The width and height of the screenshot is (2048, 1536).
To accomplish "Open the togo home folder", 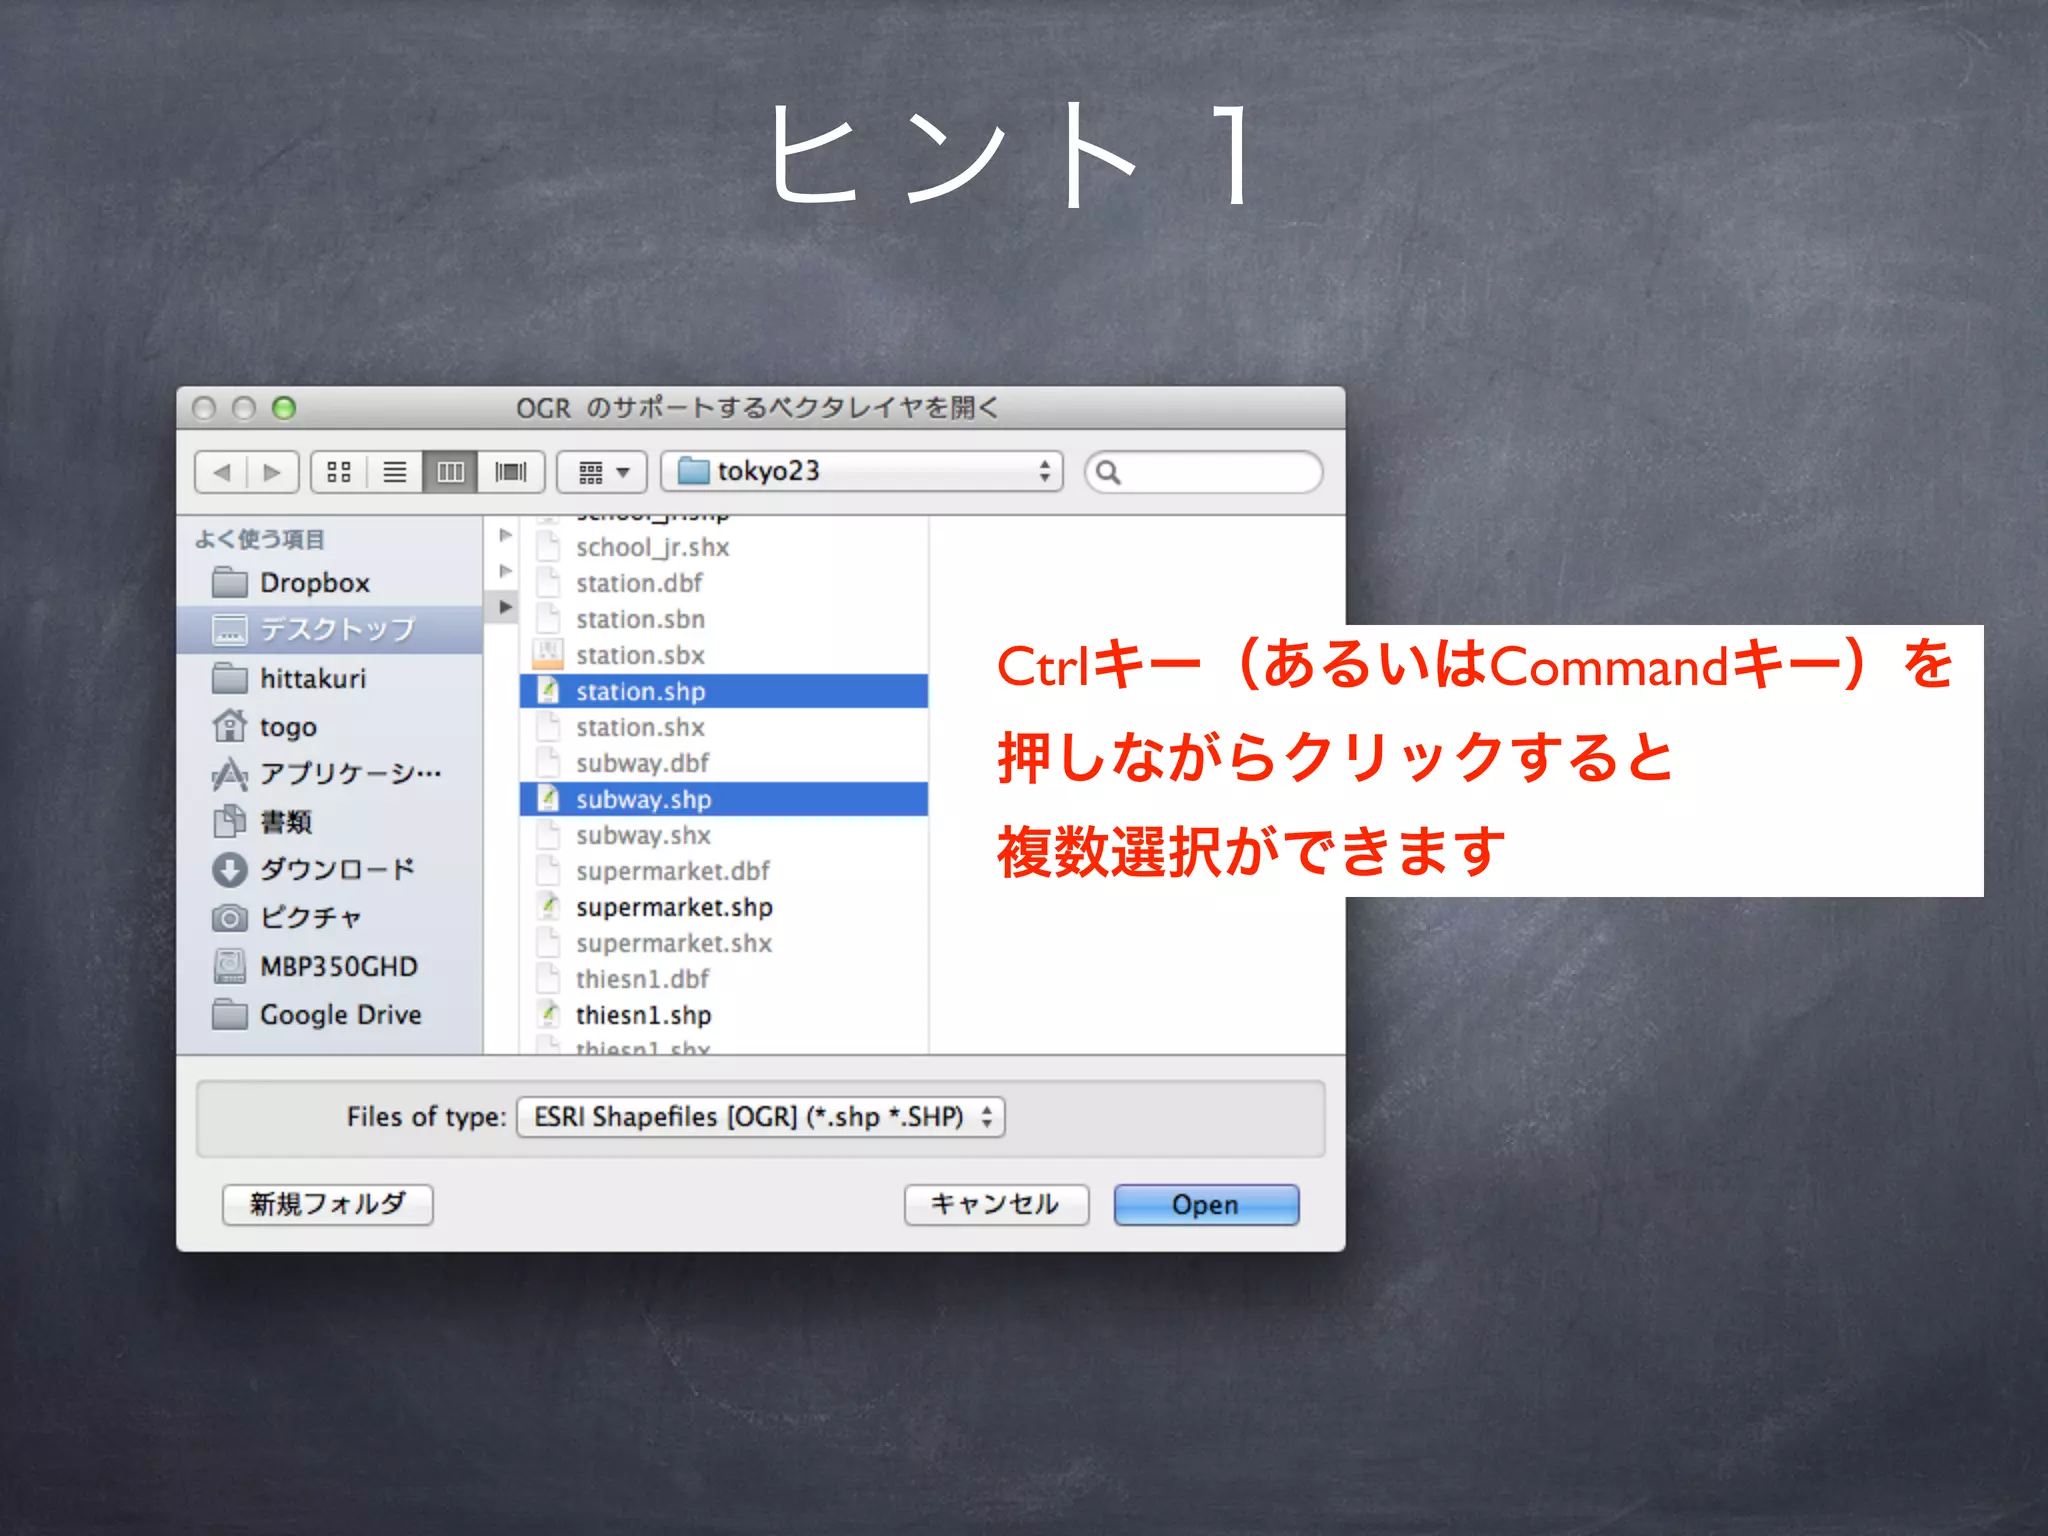I will [x=329, y=726].
